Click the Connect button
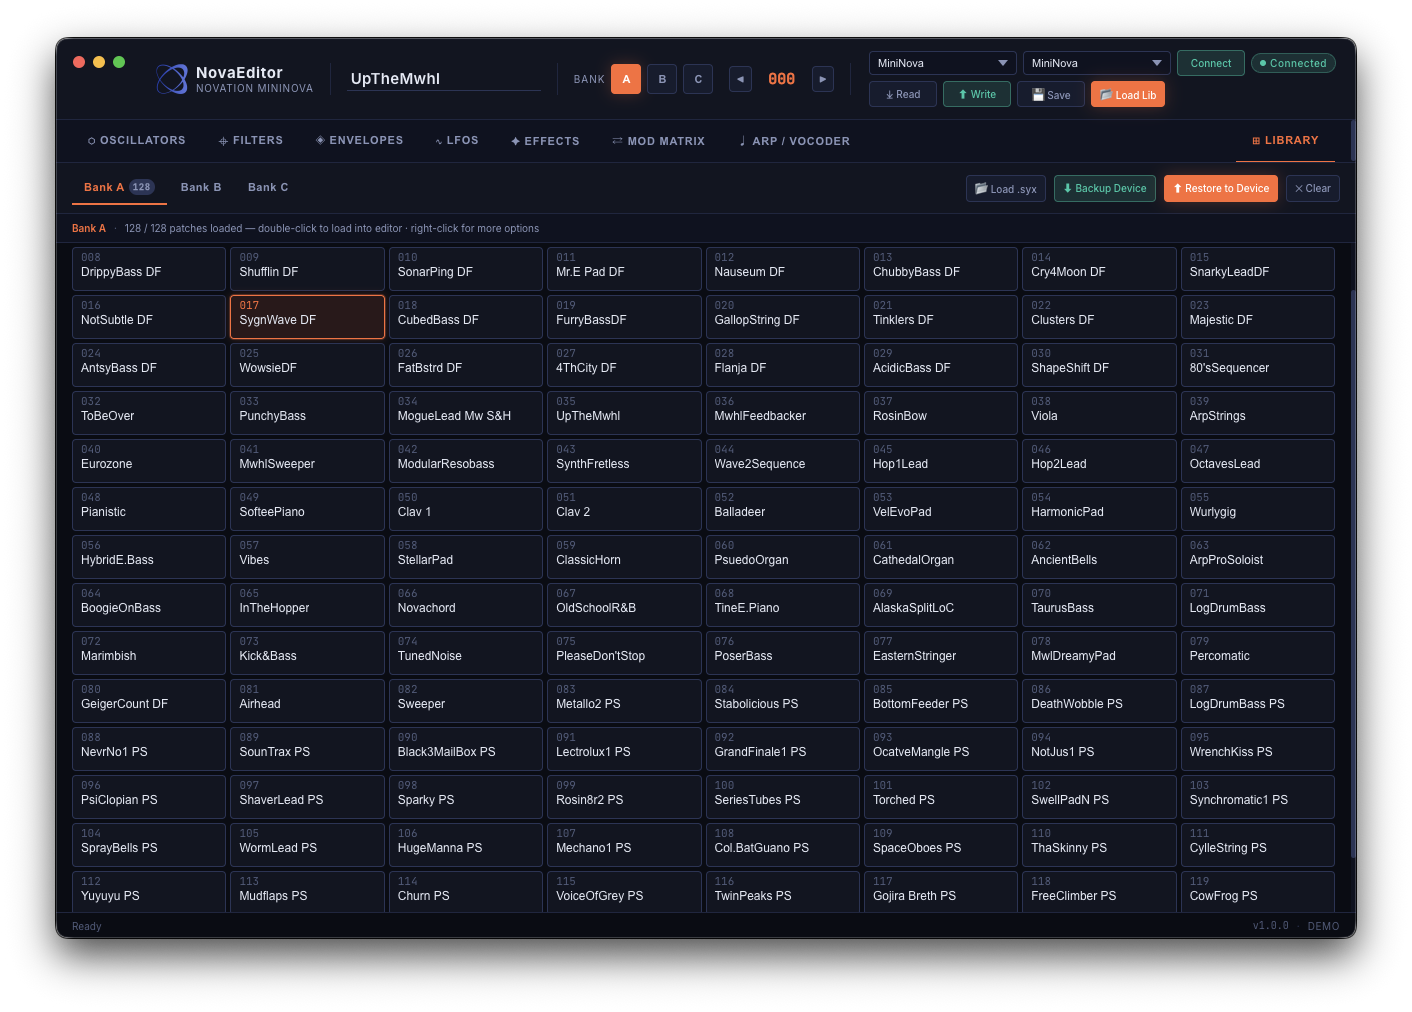This screenshot has width=1412, height=1012. point(1211,63)
